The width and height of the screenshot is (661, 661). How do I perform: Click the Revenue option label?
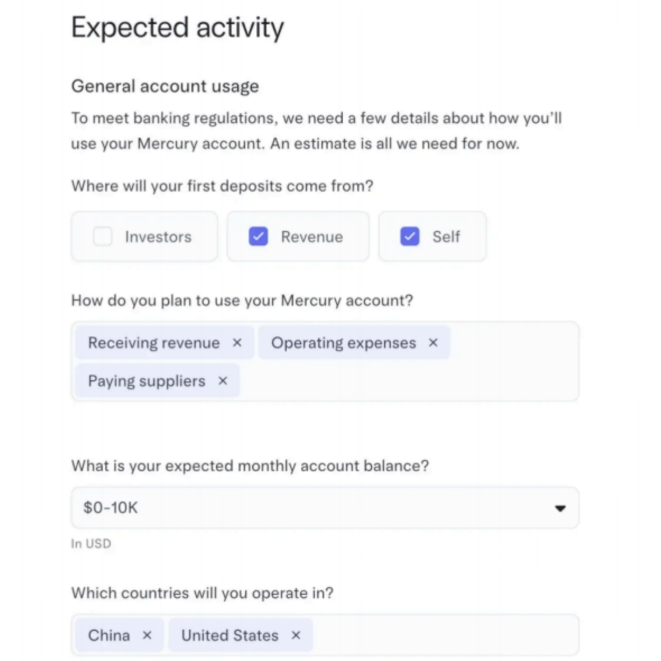tap(312, 237)
